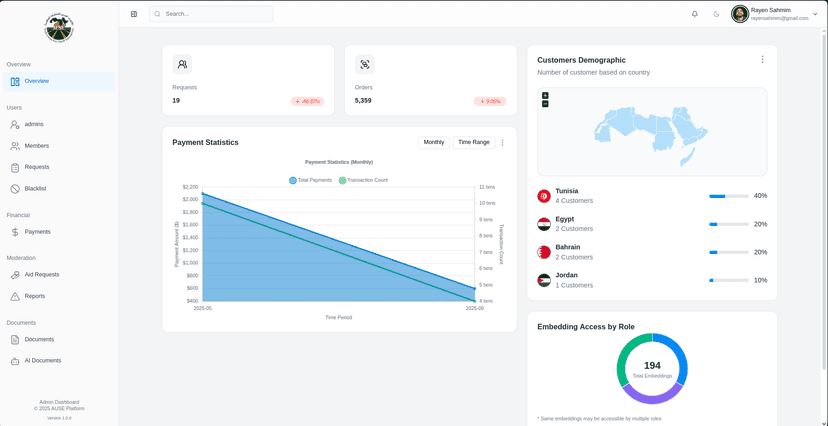
Task: Click the Payments dollar icon
Action: click(x=15, y=232)
